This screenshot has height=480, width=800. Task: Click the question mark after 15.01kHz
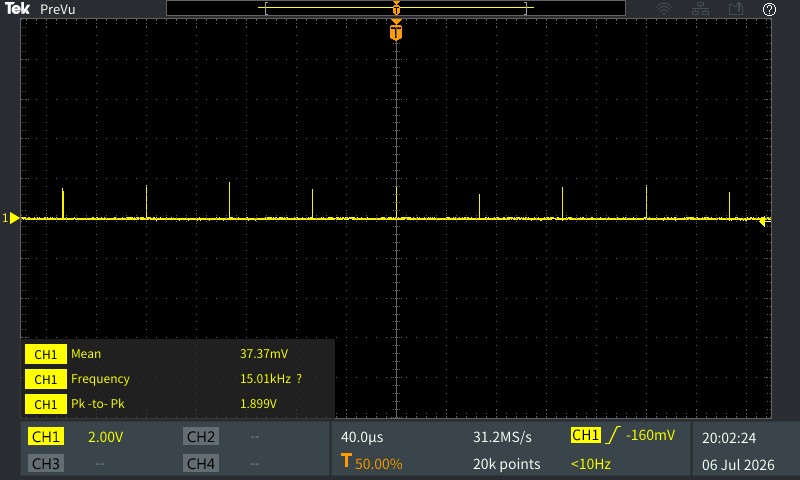299,379
